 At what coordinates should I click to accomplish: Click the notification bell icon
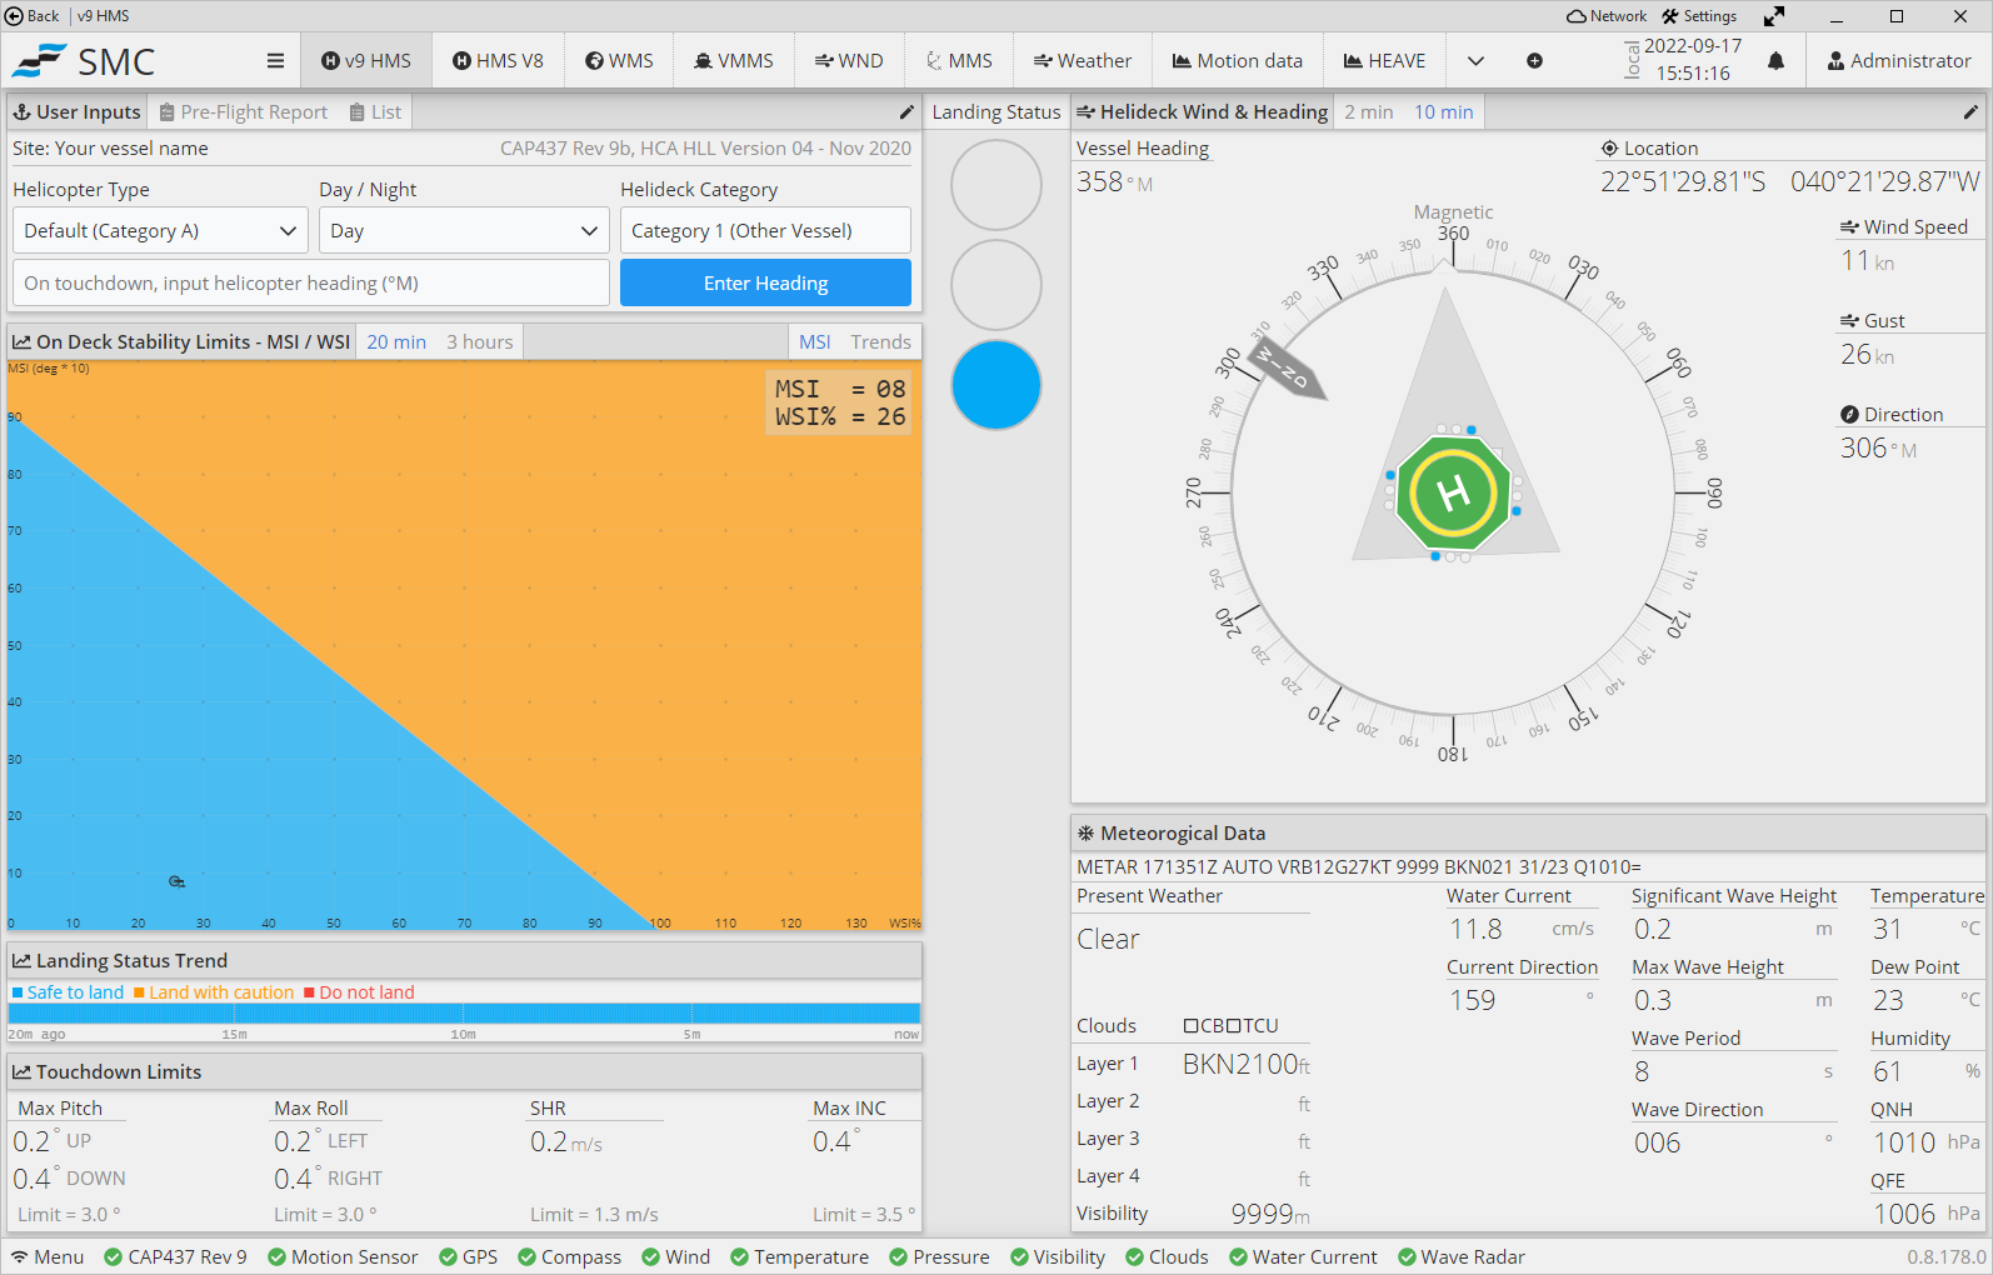1776,61
